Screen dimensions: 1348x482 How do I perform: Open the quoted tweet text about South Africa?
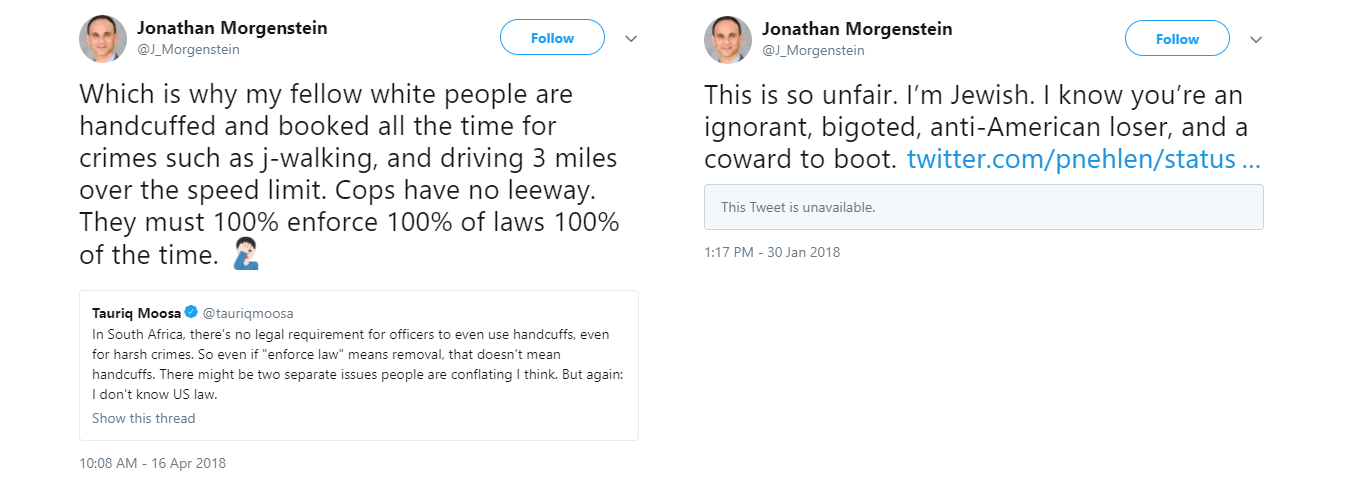pyautogui.click(x=358, y=363)
